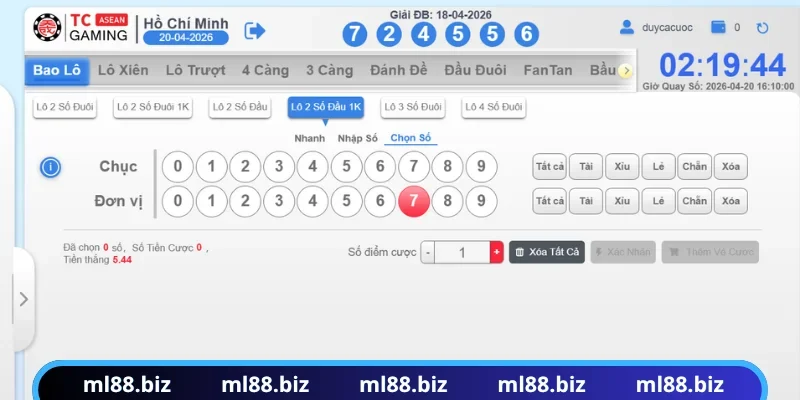
Task: Choose the Lô 3 Số Đuôi bet type
Action: point(413,107)
